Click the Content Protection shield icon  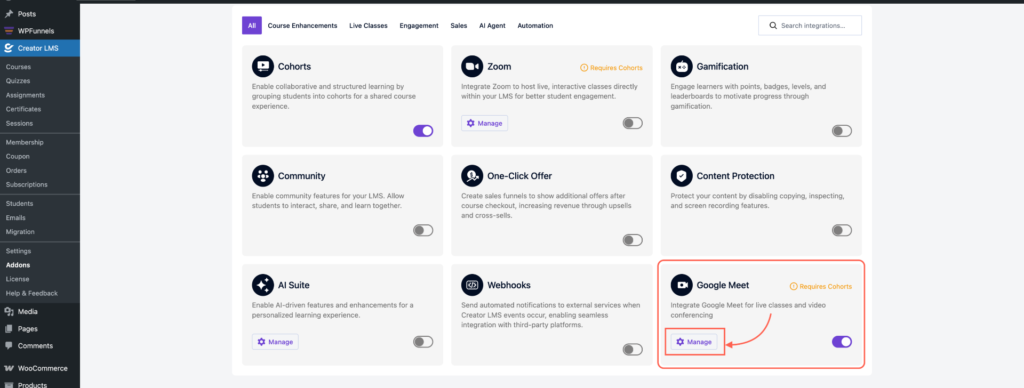[681, 176]
